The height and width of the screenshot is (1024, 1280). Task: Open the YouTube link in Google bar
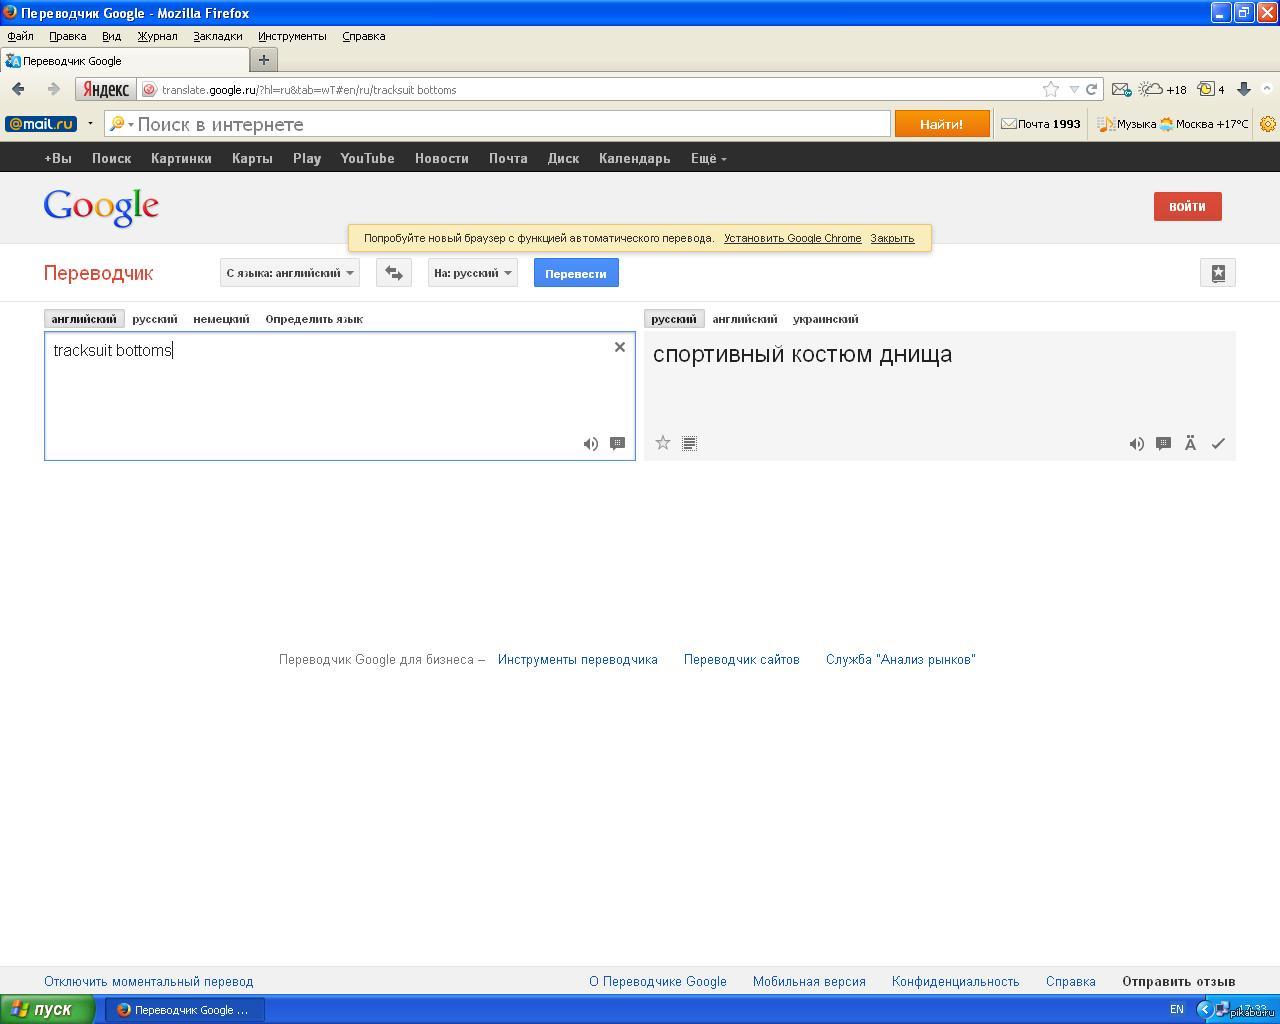click(x=367, y=158)
